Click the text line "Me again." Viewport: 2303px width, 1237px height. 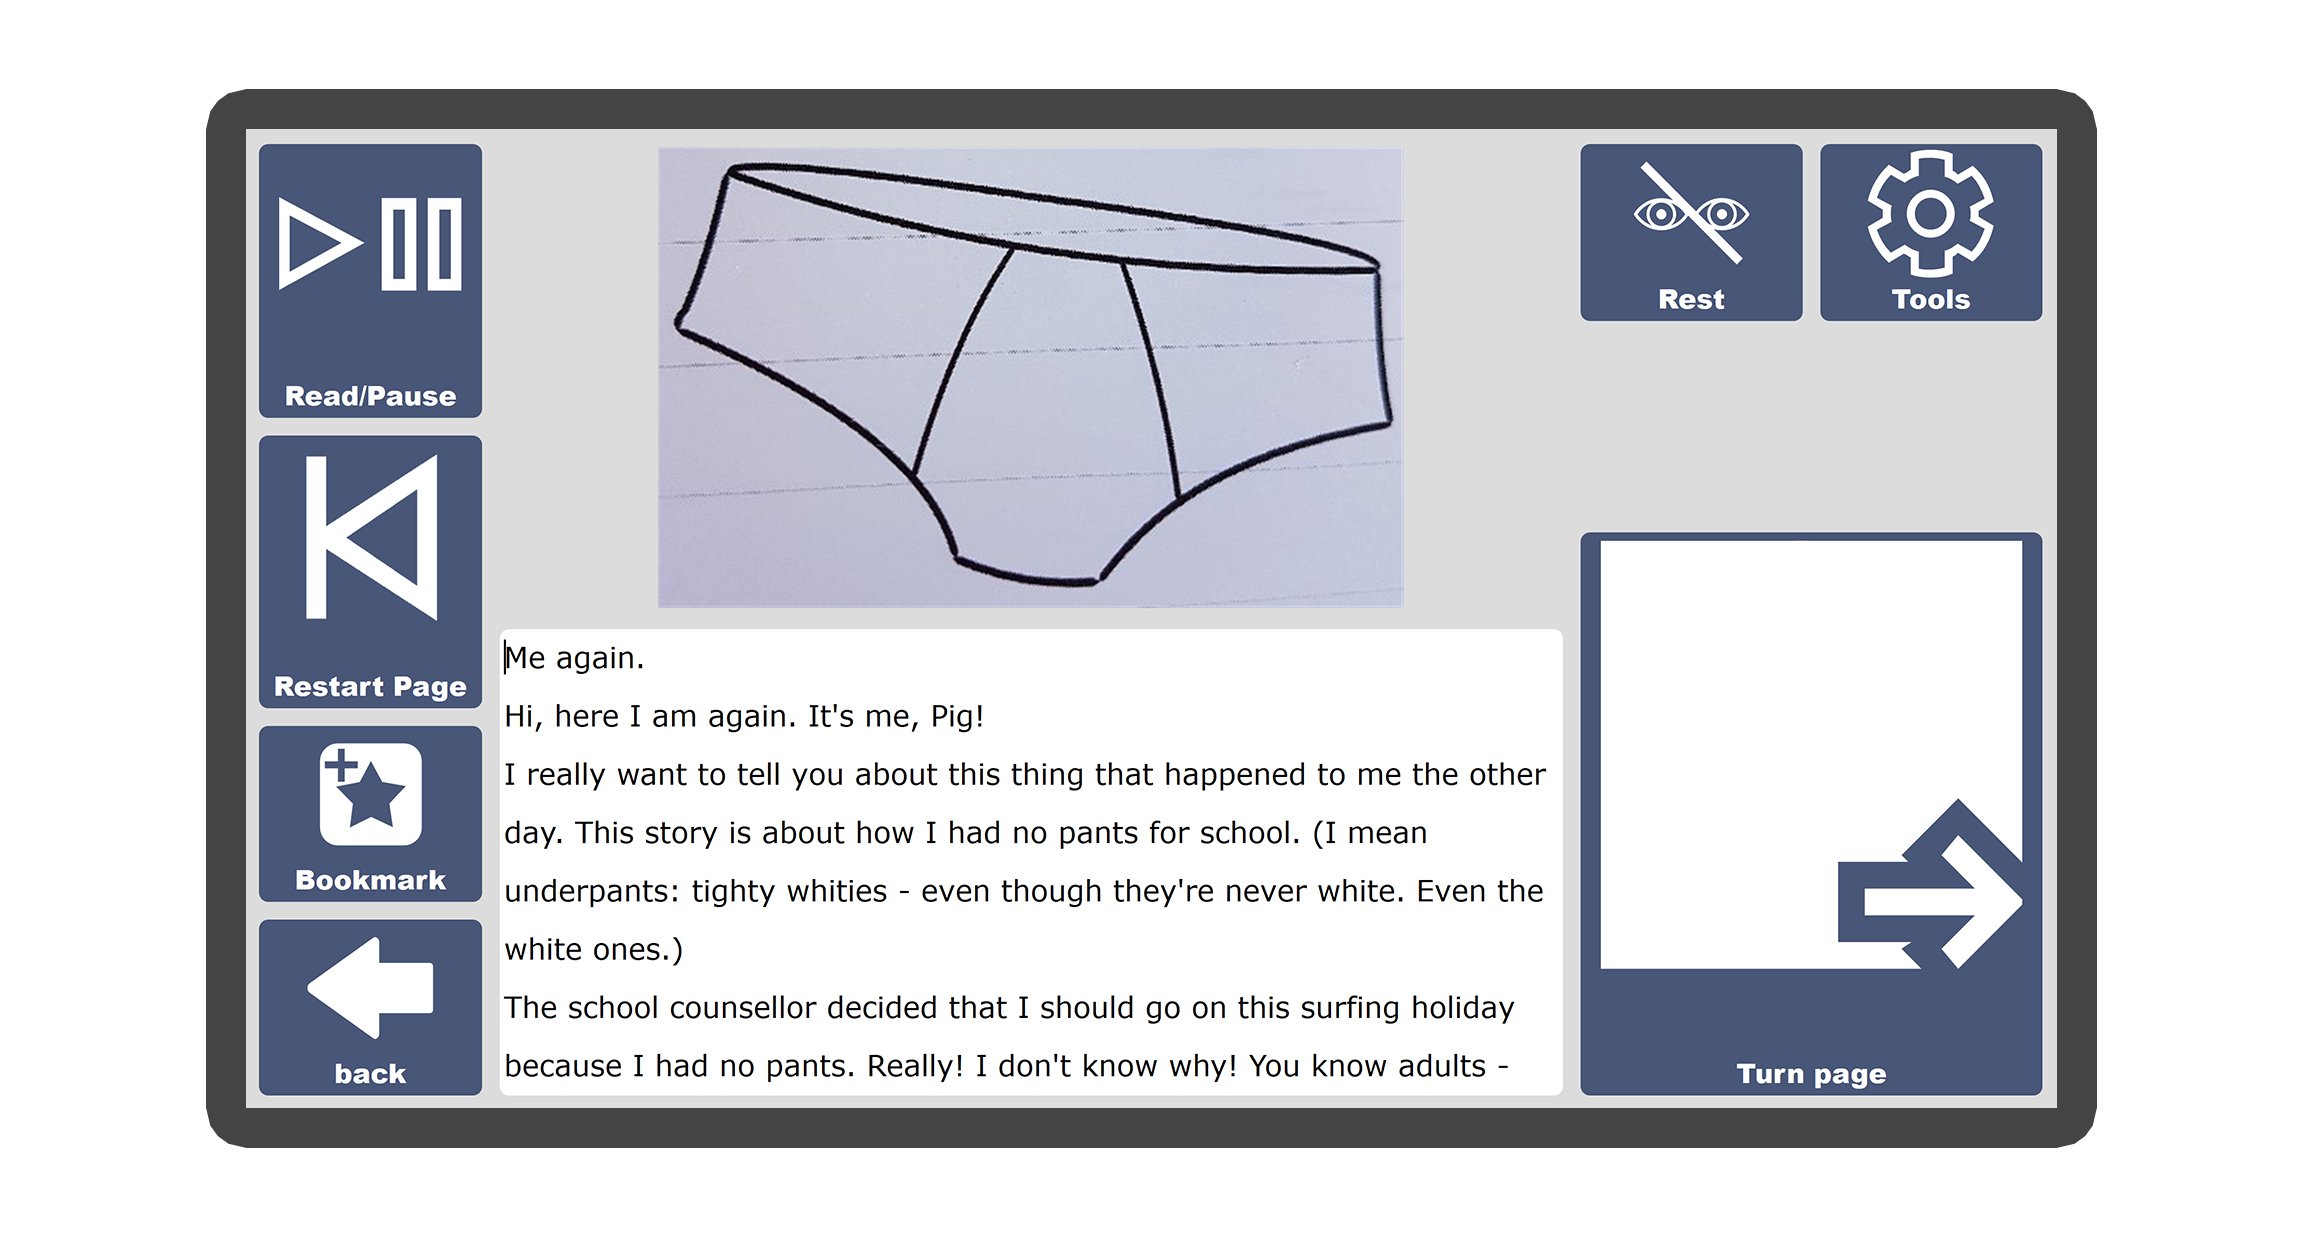(574, 658)
